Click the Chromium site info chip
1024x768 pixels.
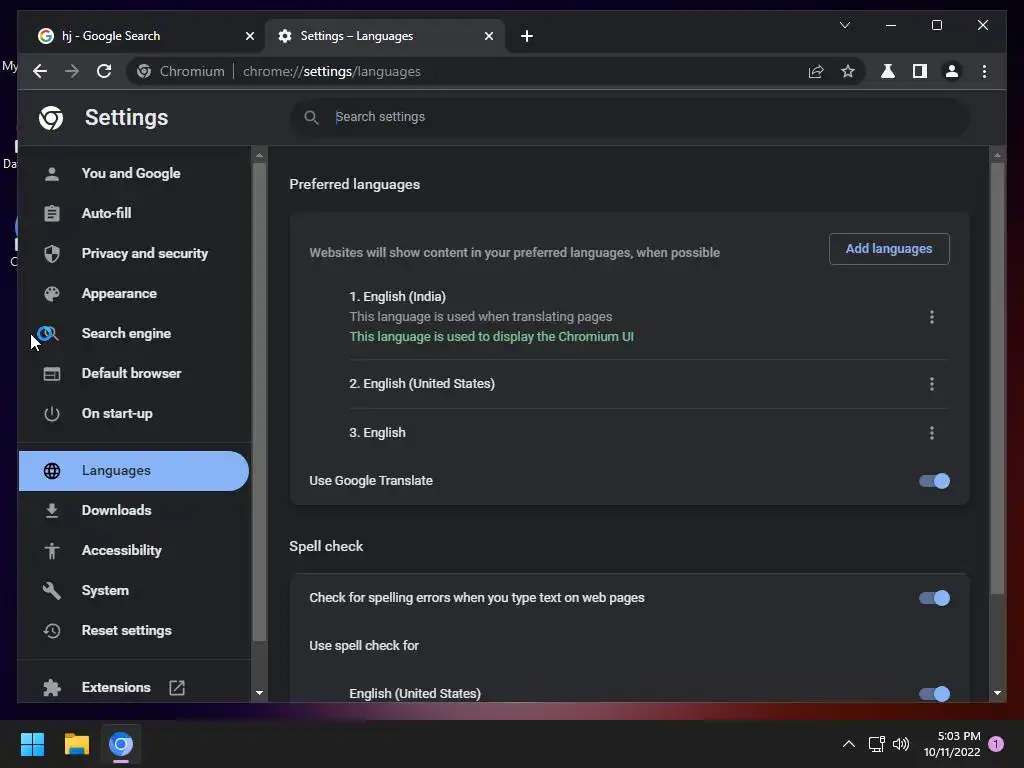181,71
